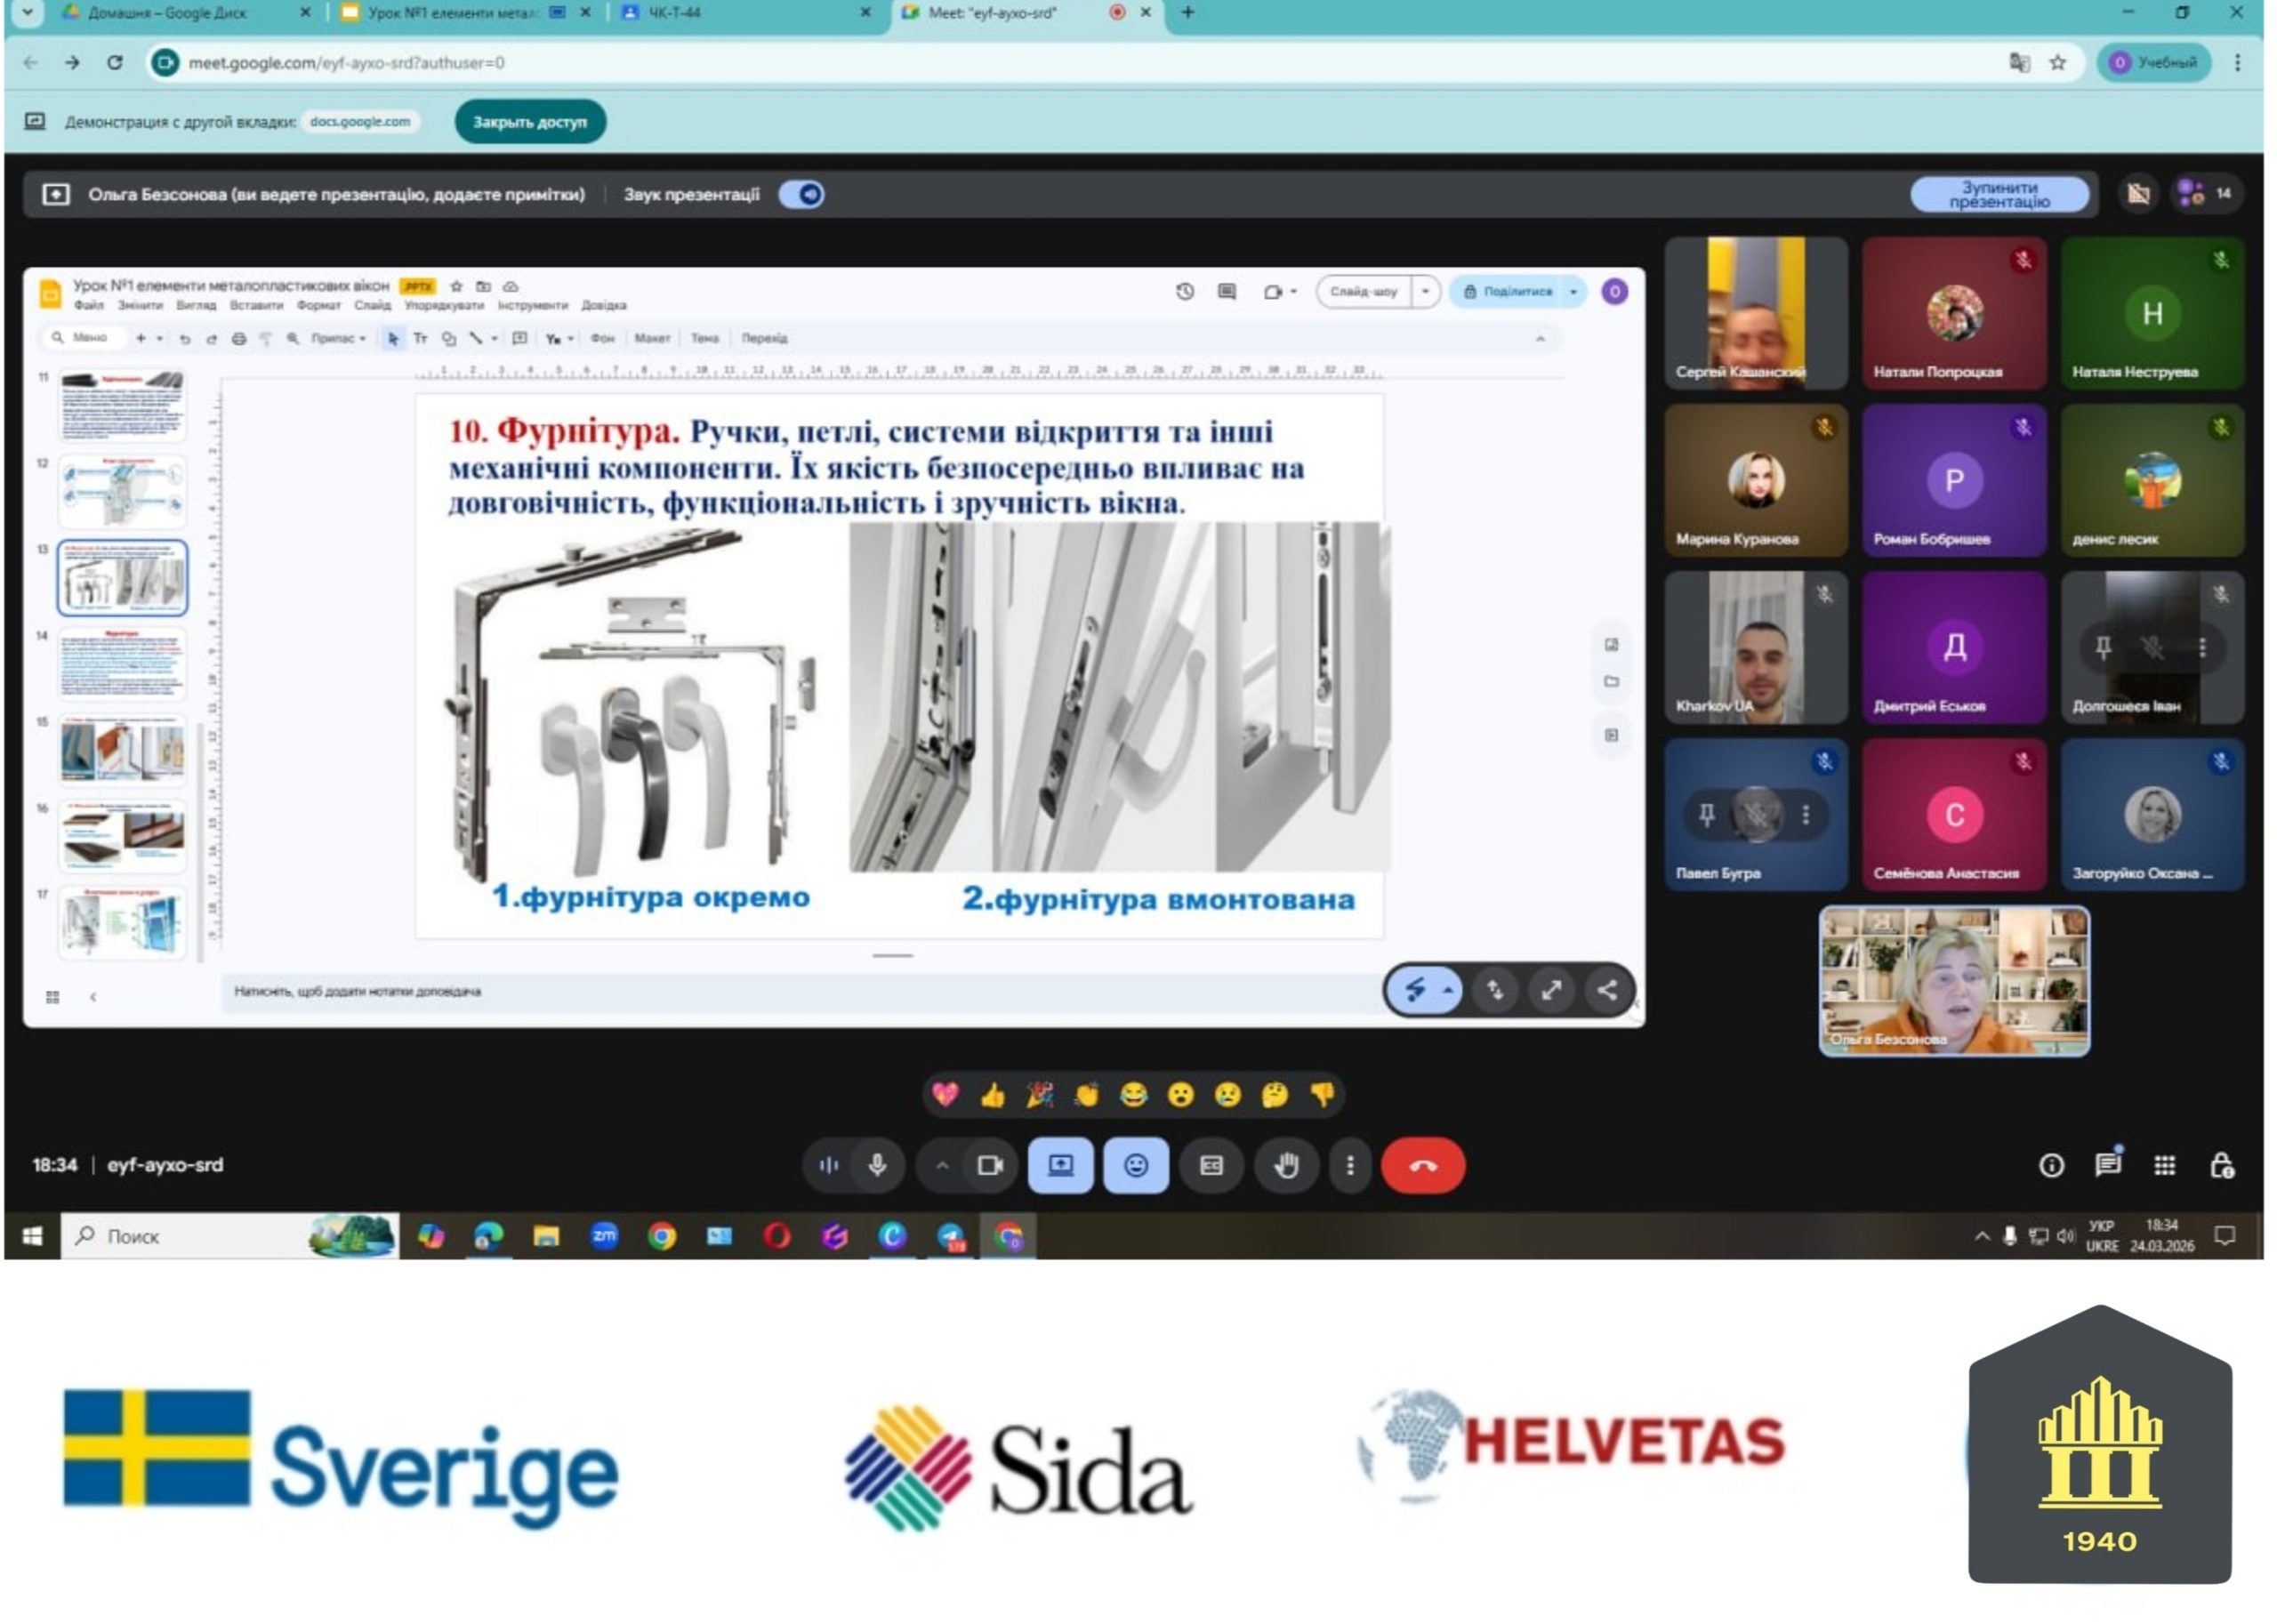Open meeting details info icon
Screen dimensions: 2277x1624
[2050, 1165]
